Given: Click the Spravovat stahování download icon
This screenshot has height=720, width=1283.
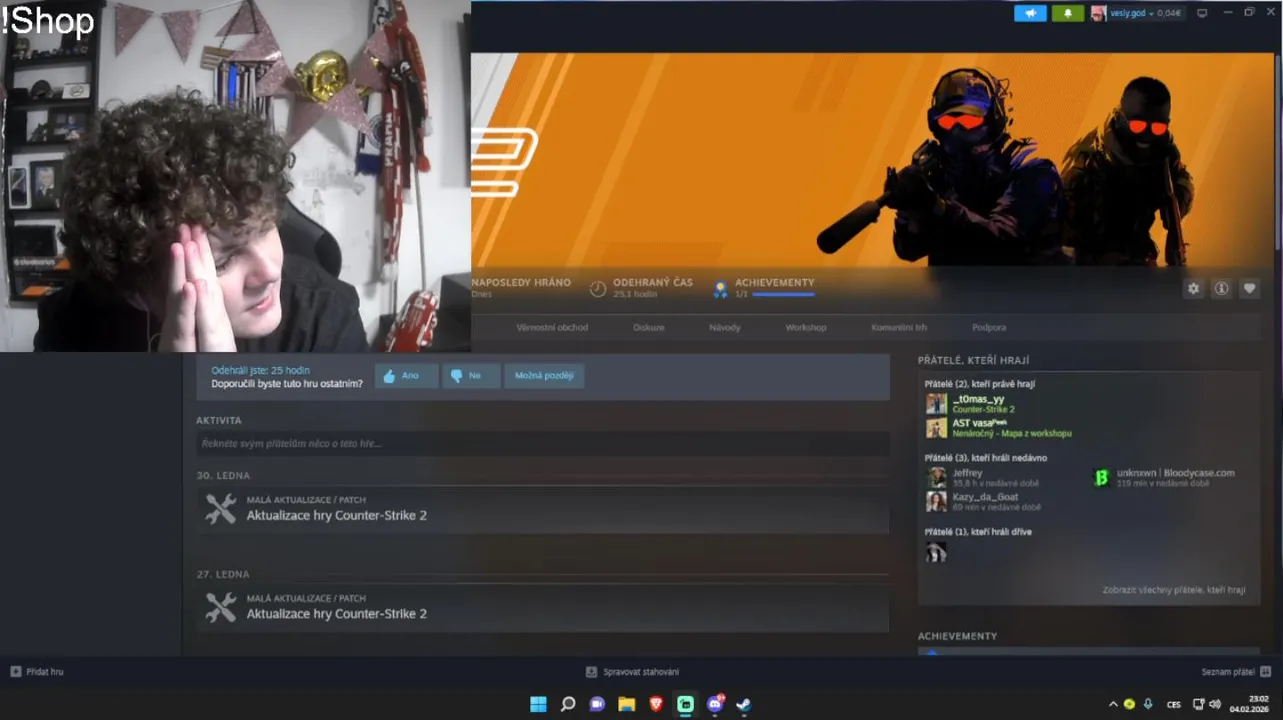Looking at the screenshot, I should [x=591, y=671].
